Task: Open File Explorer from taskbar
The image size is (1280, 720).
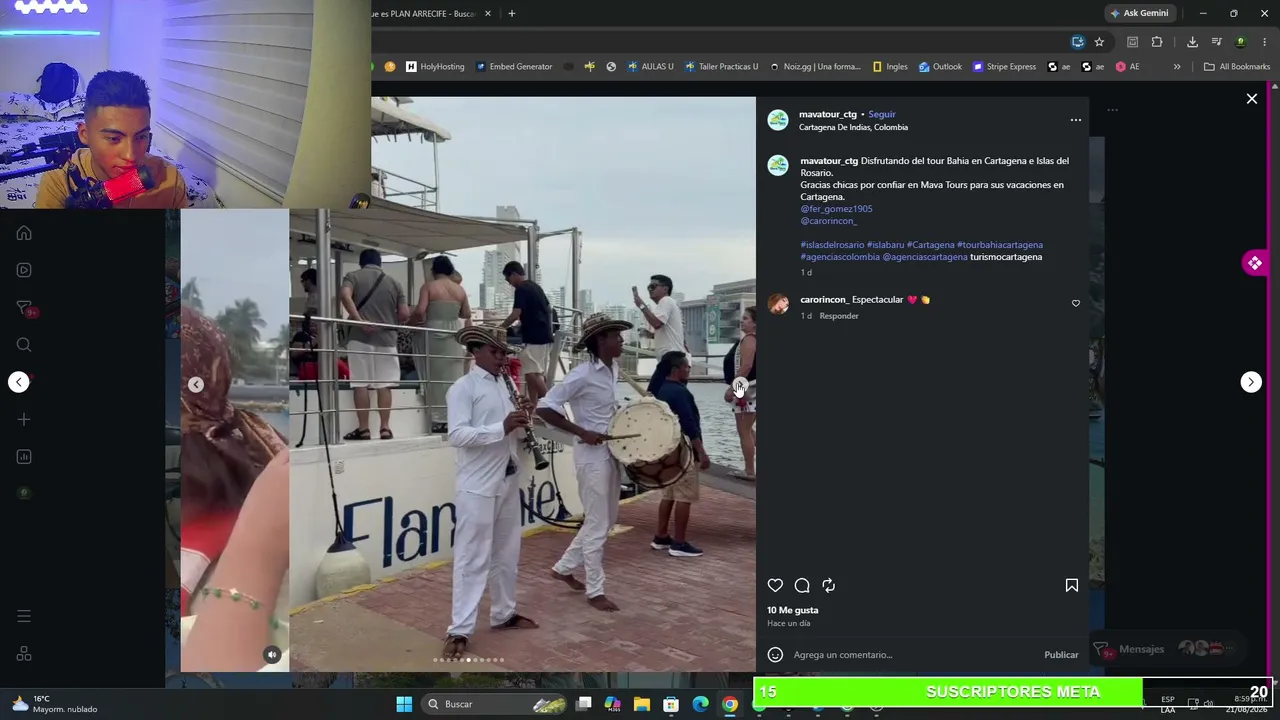Action: (x=642, y=704)
